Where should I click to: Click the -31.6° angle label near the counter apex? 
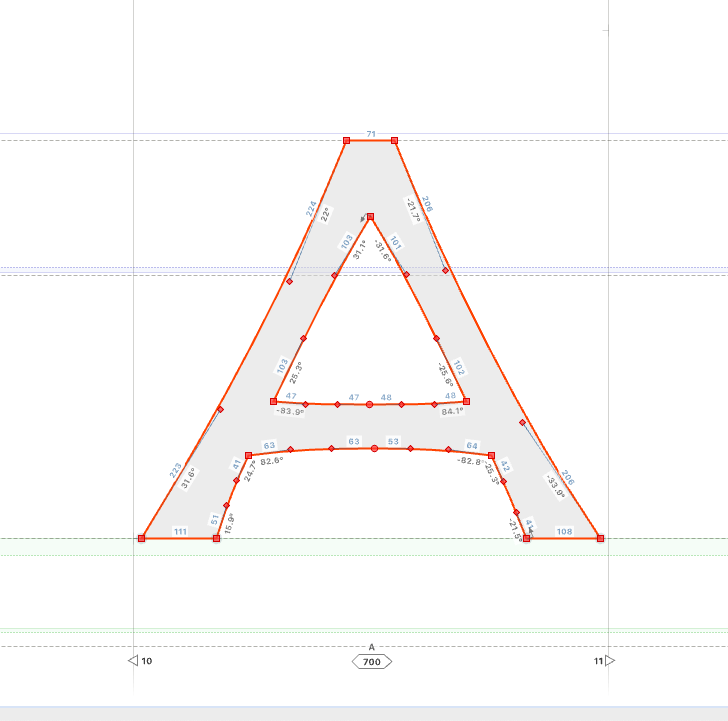point(383,250)
